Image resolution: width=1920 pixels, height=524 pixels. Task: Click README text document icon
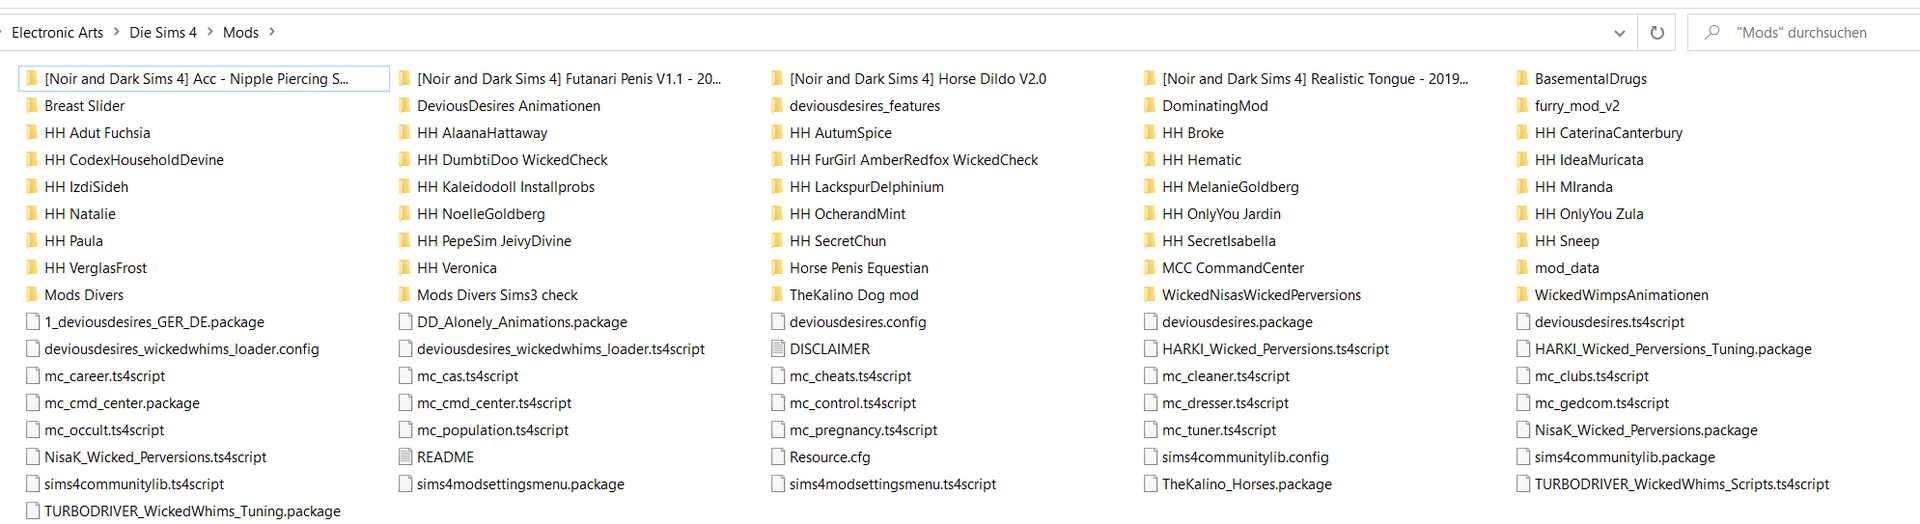(405, 457)
